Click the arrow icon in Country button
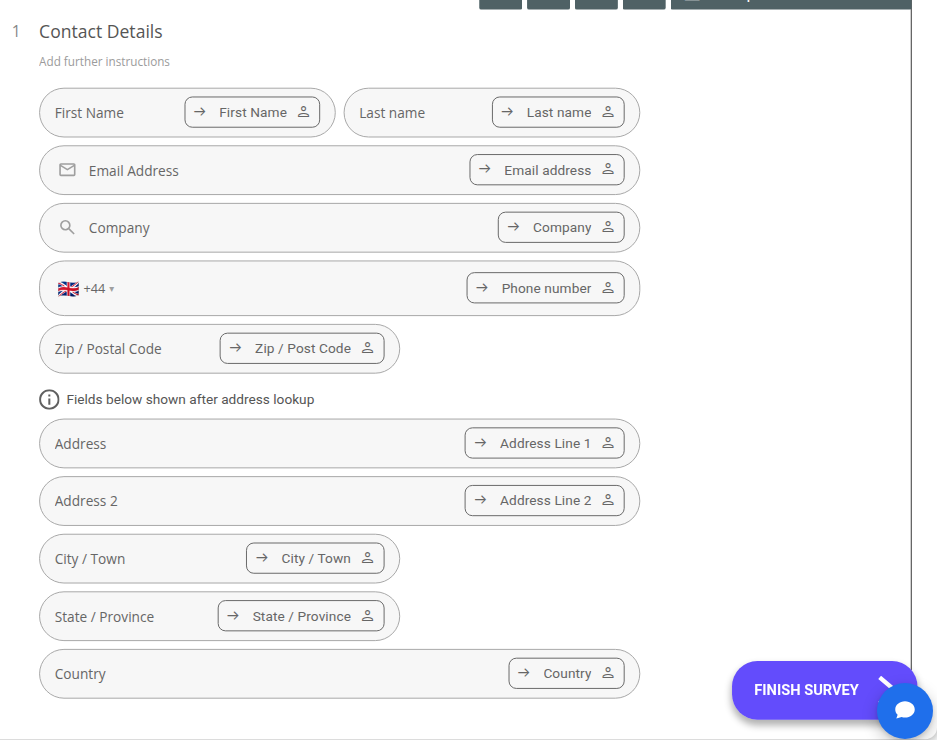 pos(524,672)
